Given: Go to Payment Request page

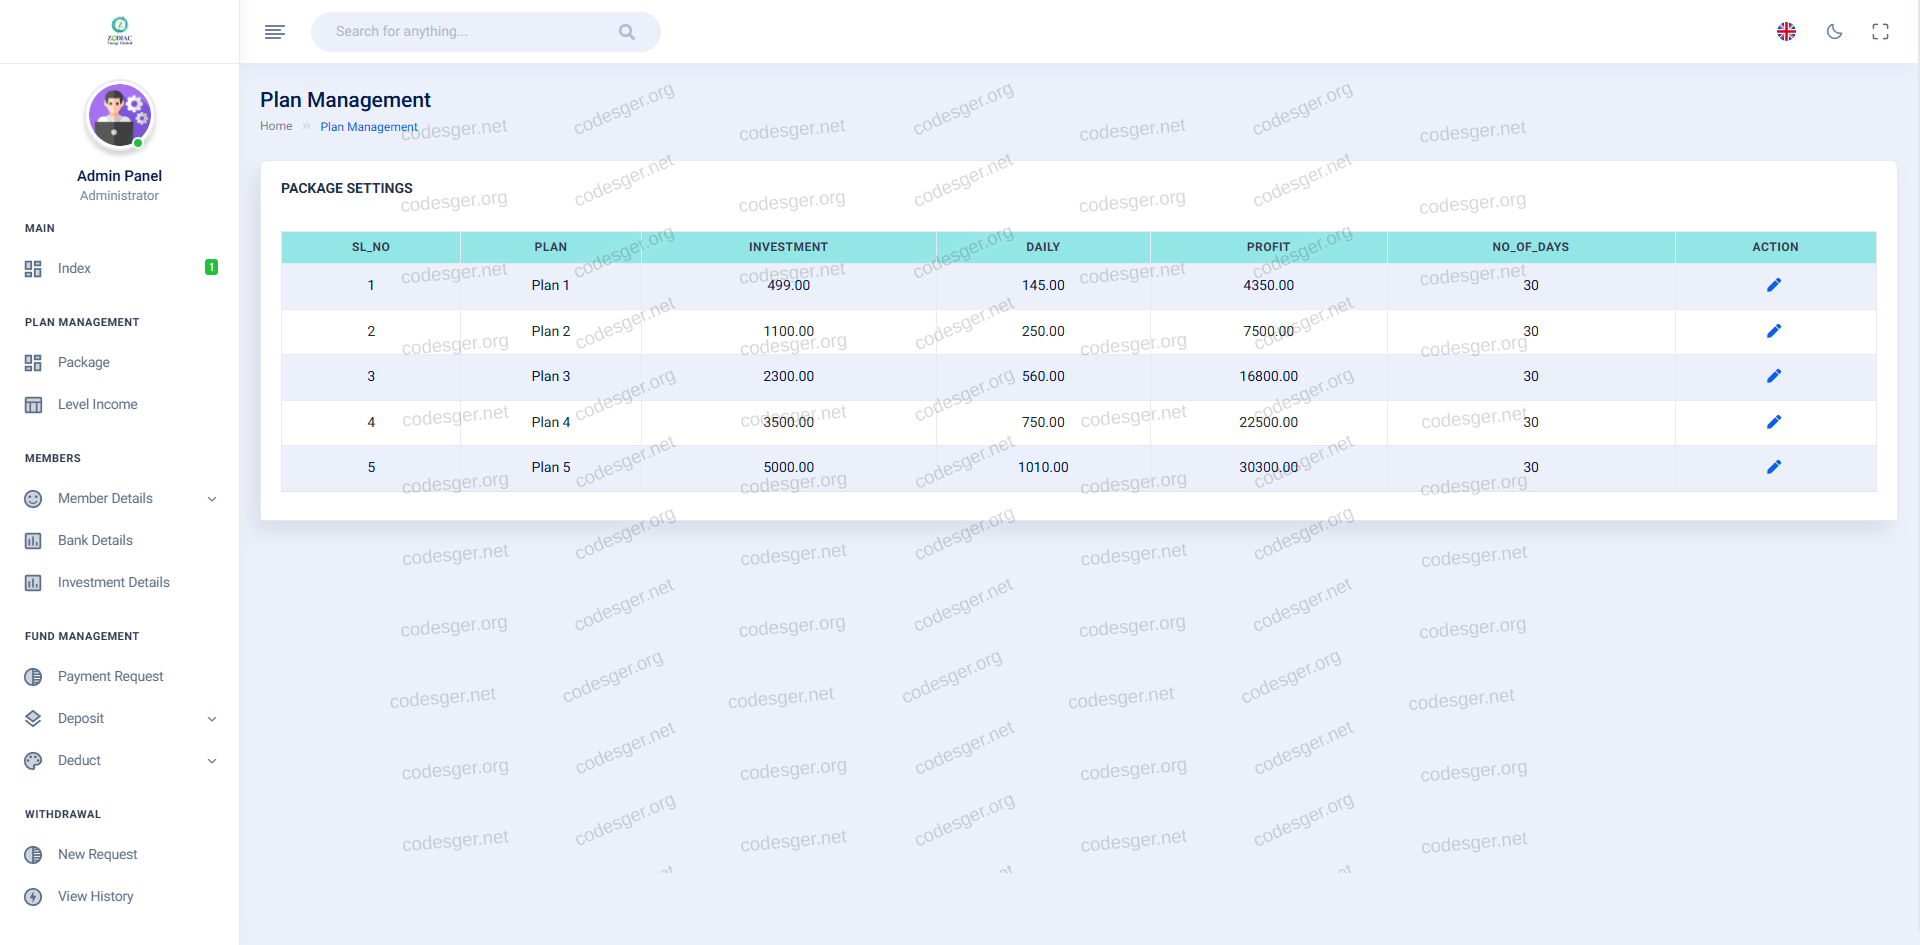Looking at the screenshot, I should (110, 676).
